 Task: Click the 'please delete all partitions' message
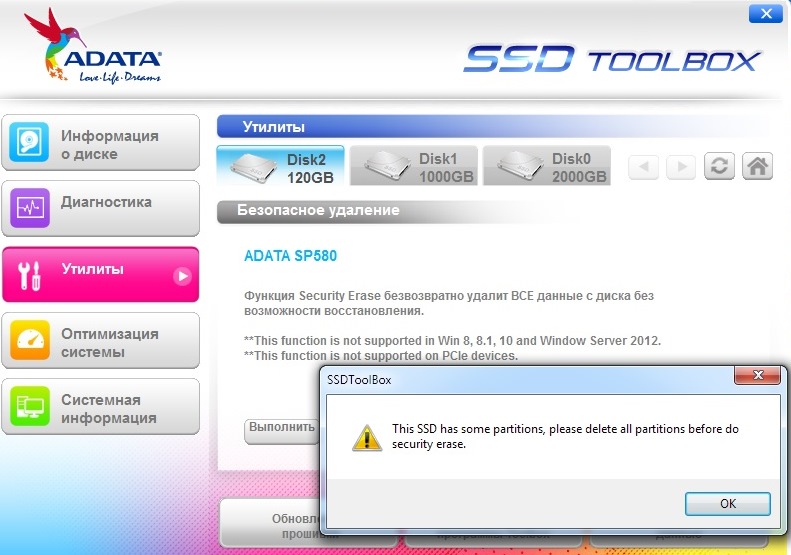pyautogui.click(x=565, y=436)
